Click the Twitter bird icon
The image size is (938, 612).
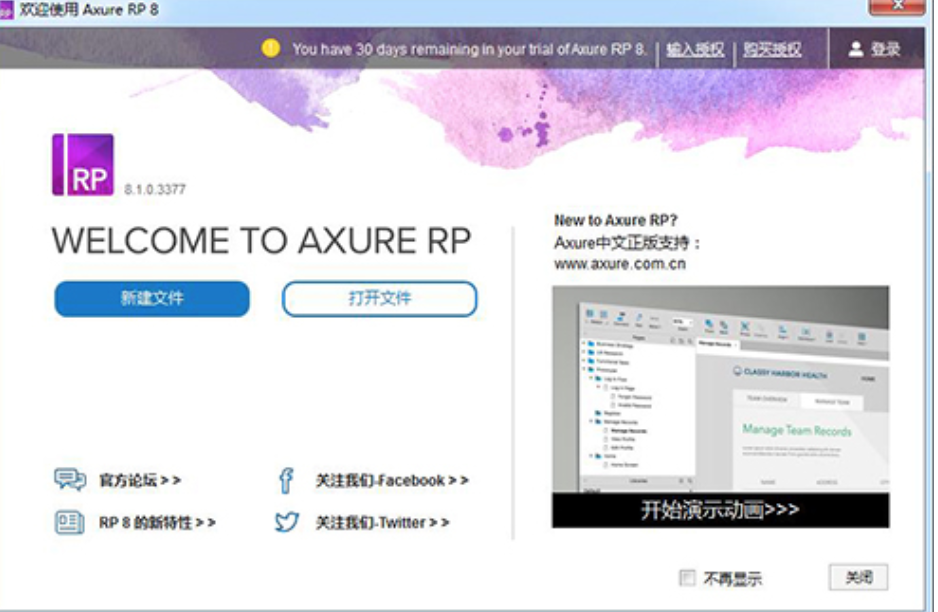click(287, 522)
